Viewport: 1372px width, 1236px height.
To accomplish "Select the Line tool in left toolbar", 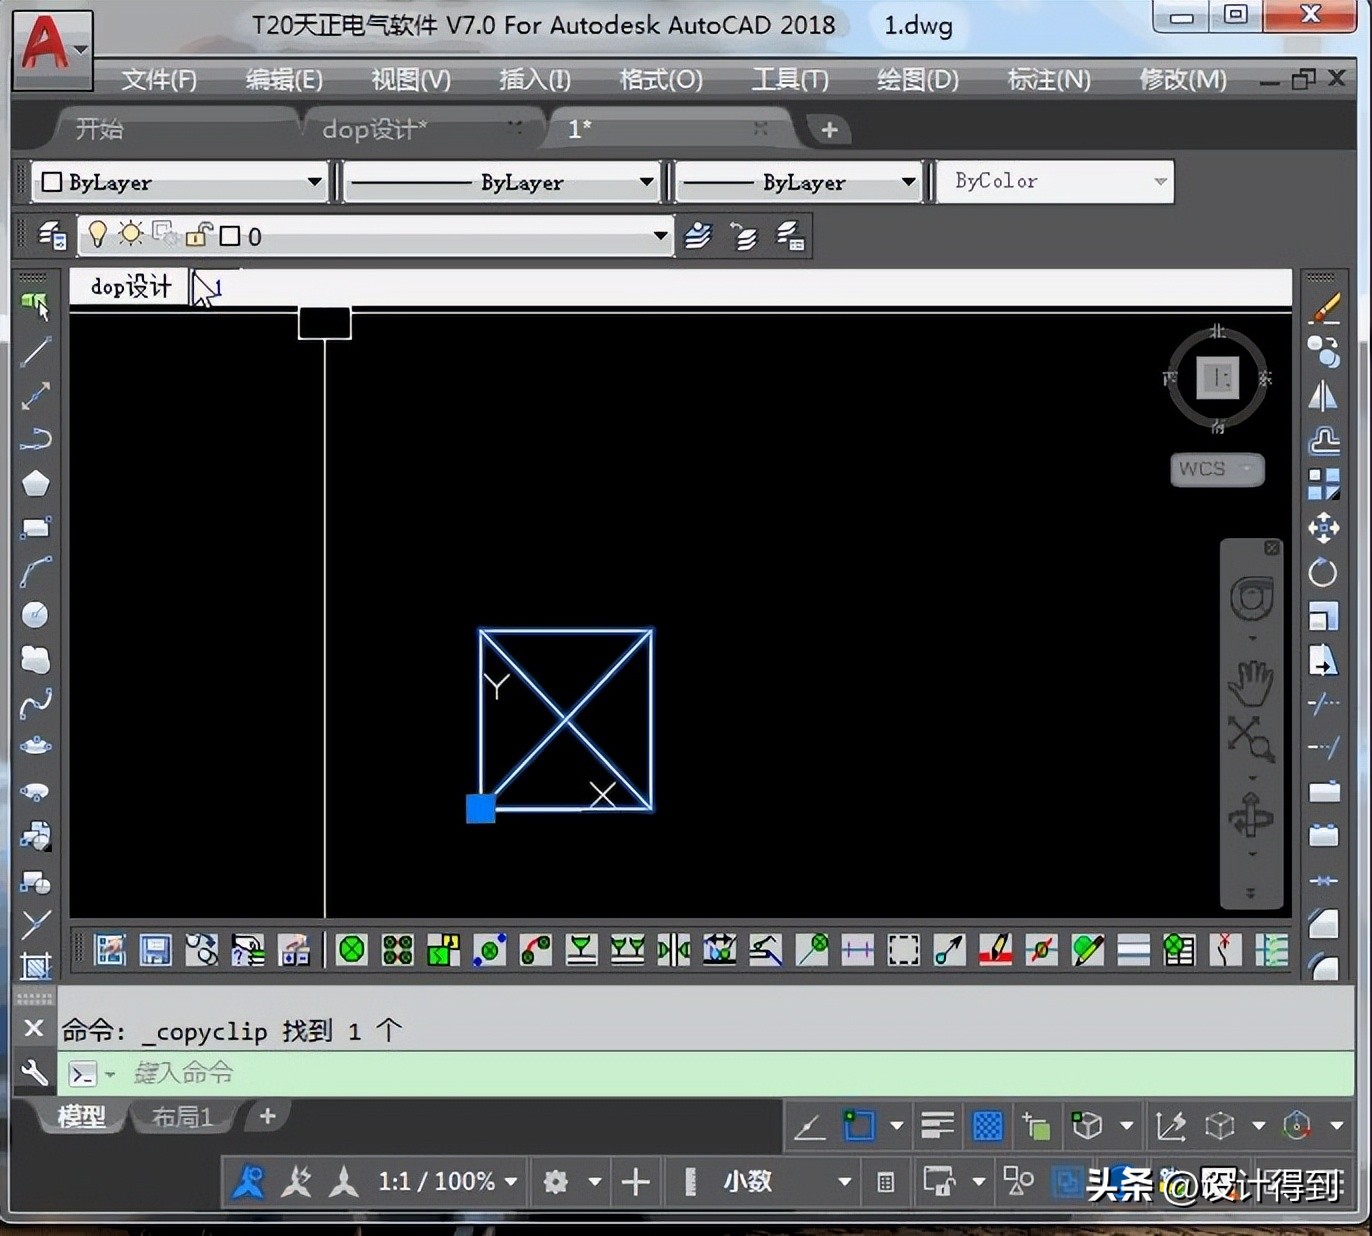I will tap(36, 351).
